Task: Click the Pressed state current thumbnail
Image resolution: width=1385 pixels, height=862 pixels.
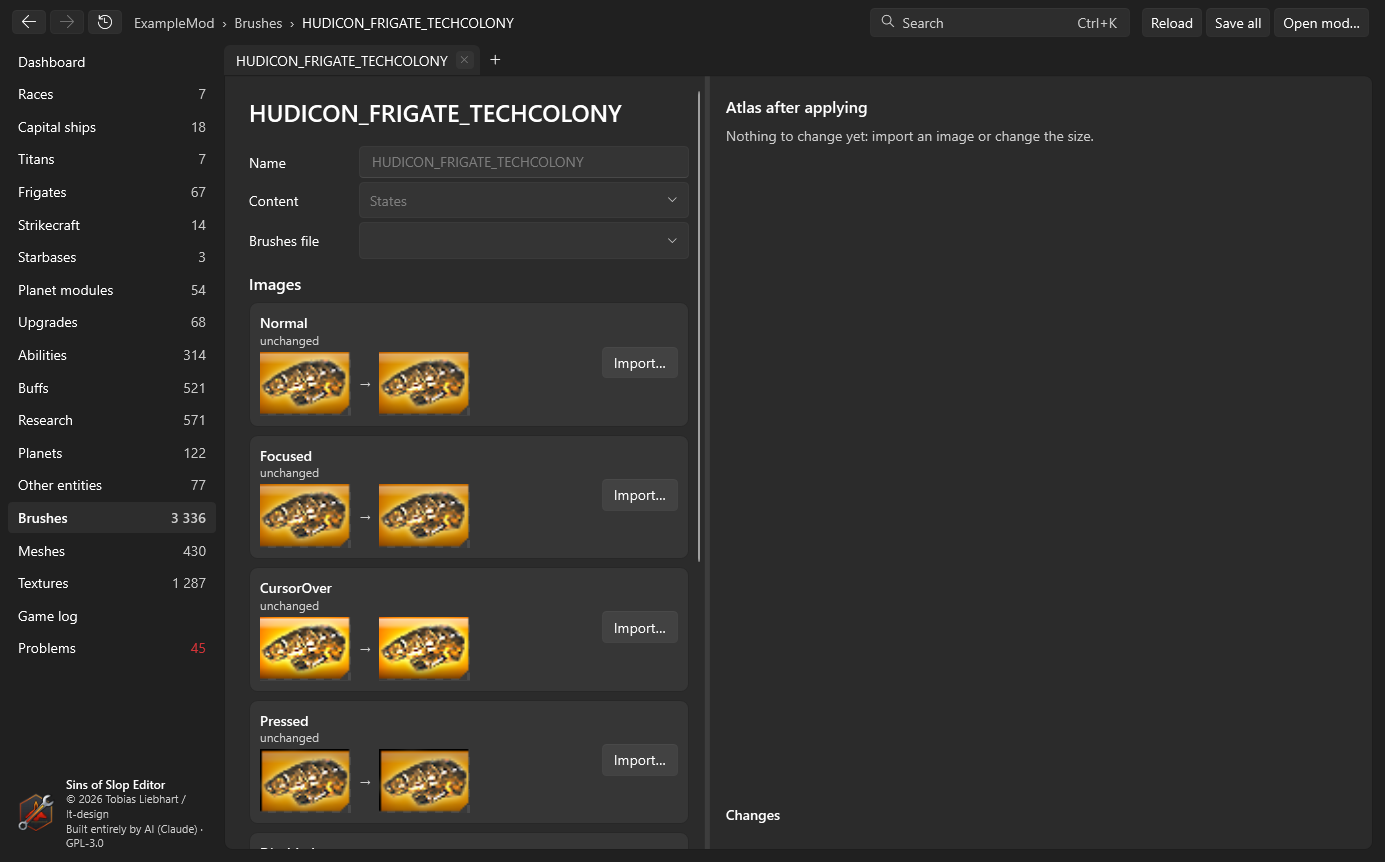Action: 305,781
